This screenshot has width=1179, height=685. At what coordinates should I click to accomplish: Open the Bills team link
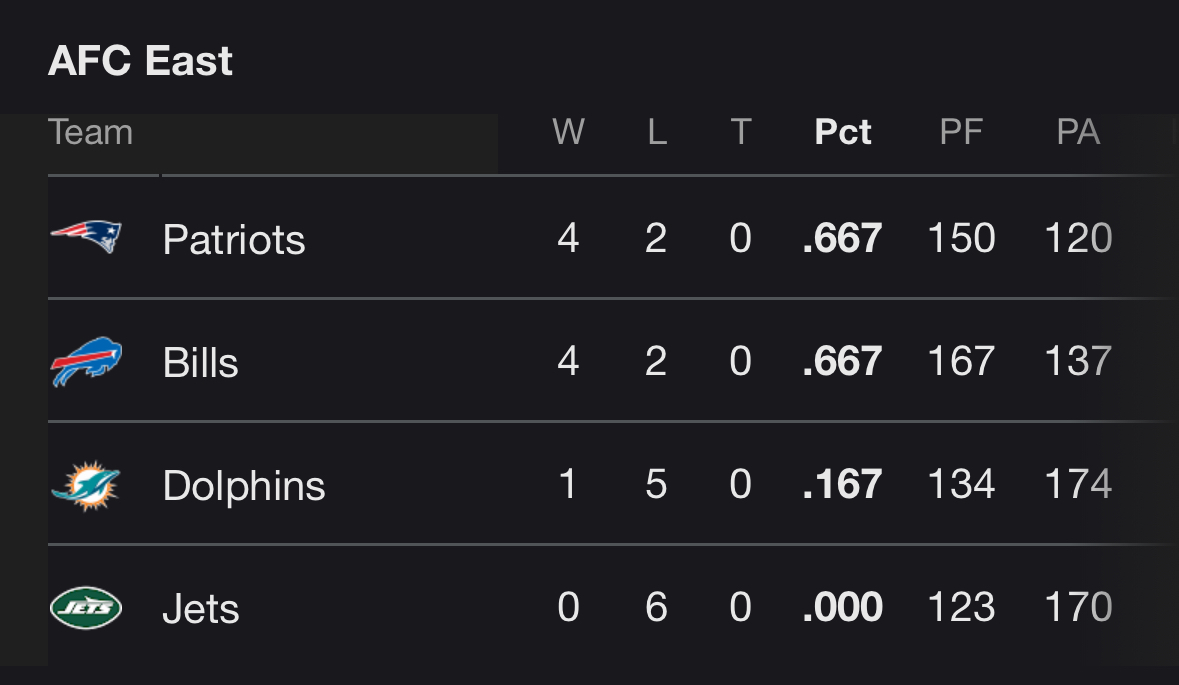coord(201,362)
